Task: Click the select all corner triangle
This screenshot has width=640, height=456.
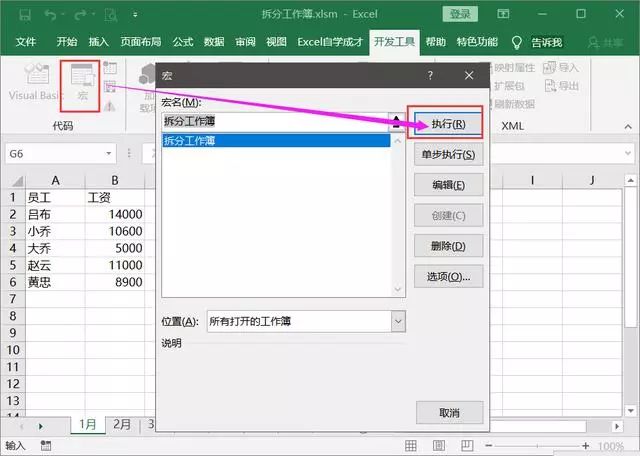Action: point(17,181)
